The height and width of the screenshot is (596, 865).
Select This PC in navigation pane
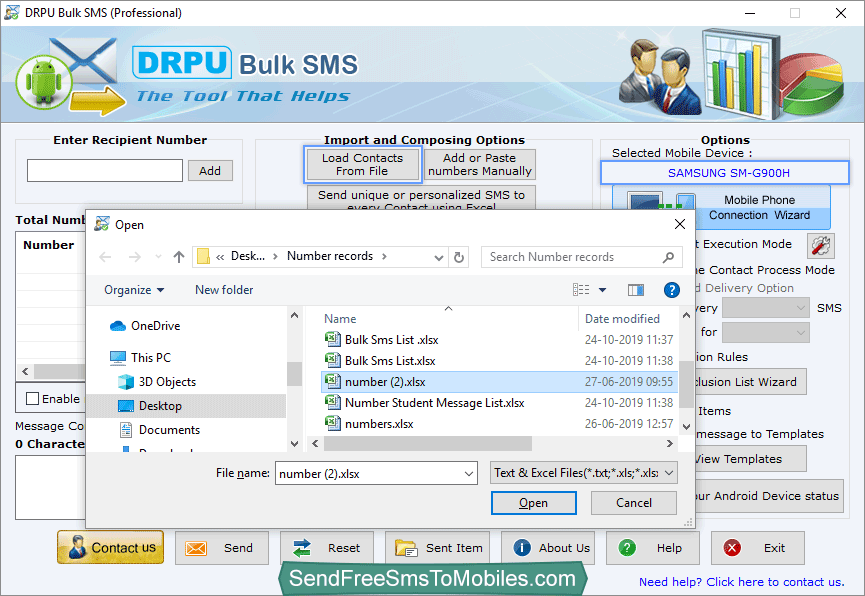click(x=141, y=358)
